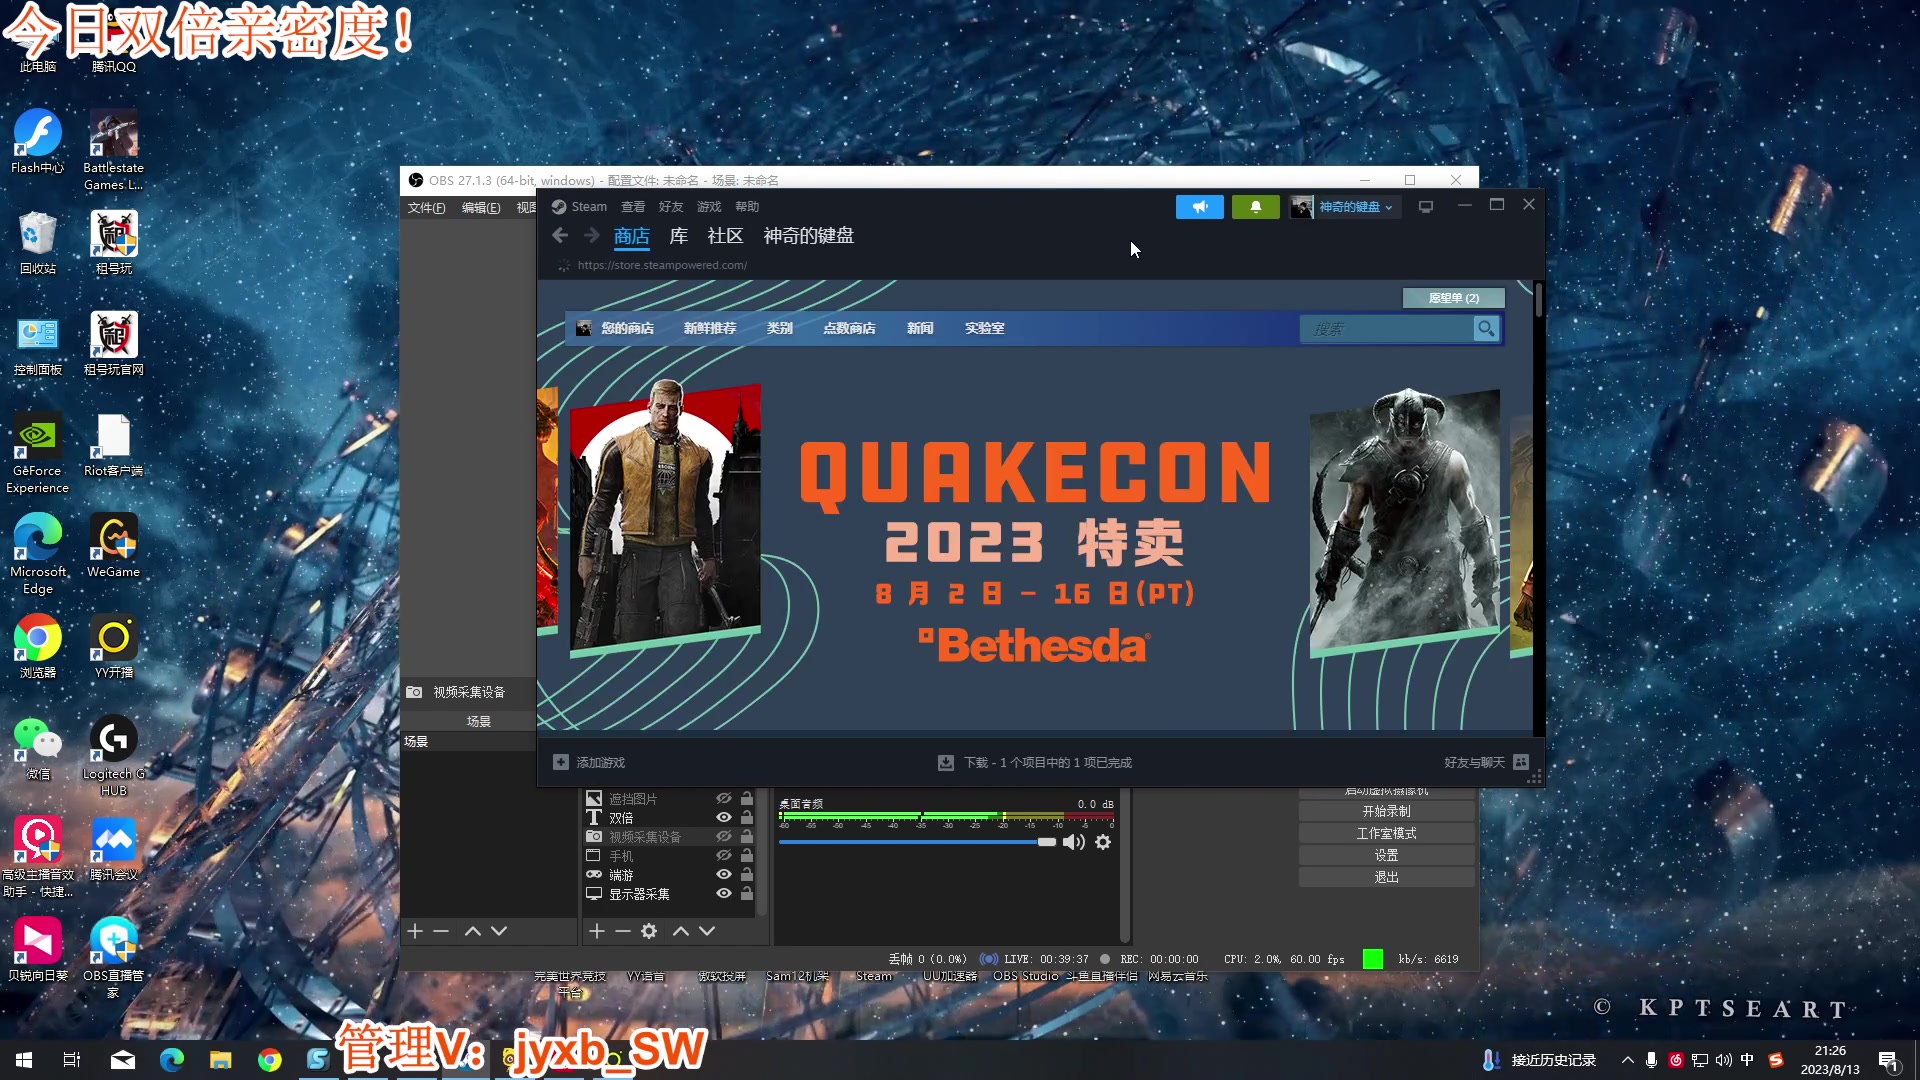
Task: Move OBS scene down
Action: click(499, 931)
